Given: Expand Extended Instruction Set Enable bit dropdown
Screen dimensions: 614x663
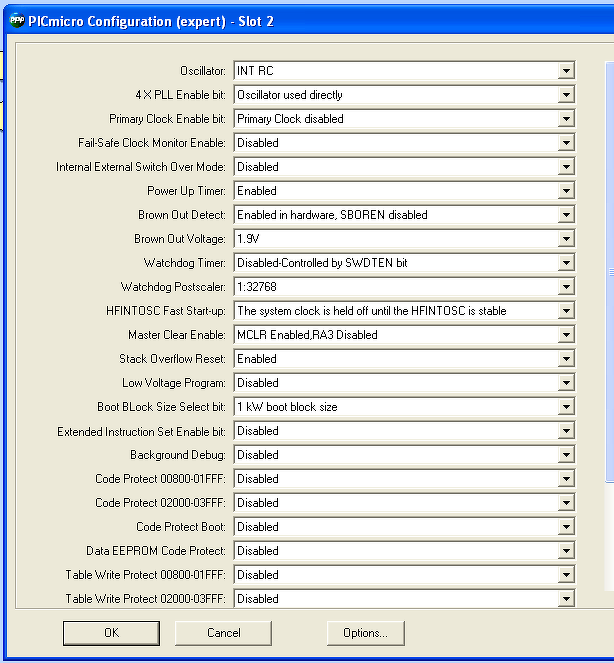Looking at the screenshot, I should (x=404, y=431).
